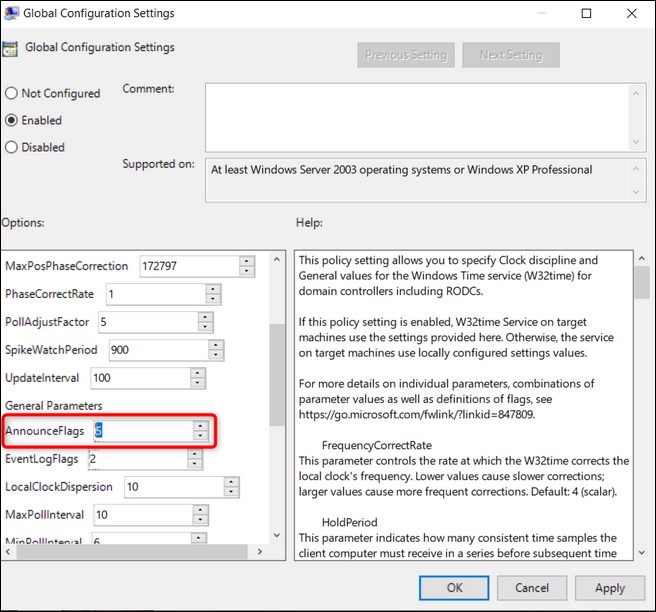Click the Previous Setting button
This screenshot has width=656, height=612.
[x=405, y=55]
